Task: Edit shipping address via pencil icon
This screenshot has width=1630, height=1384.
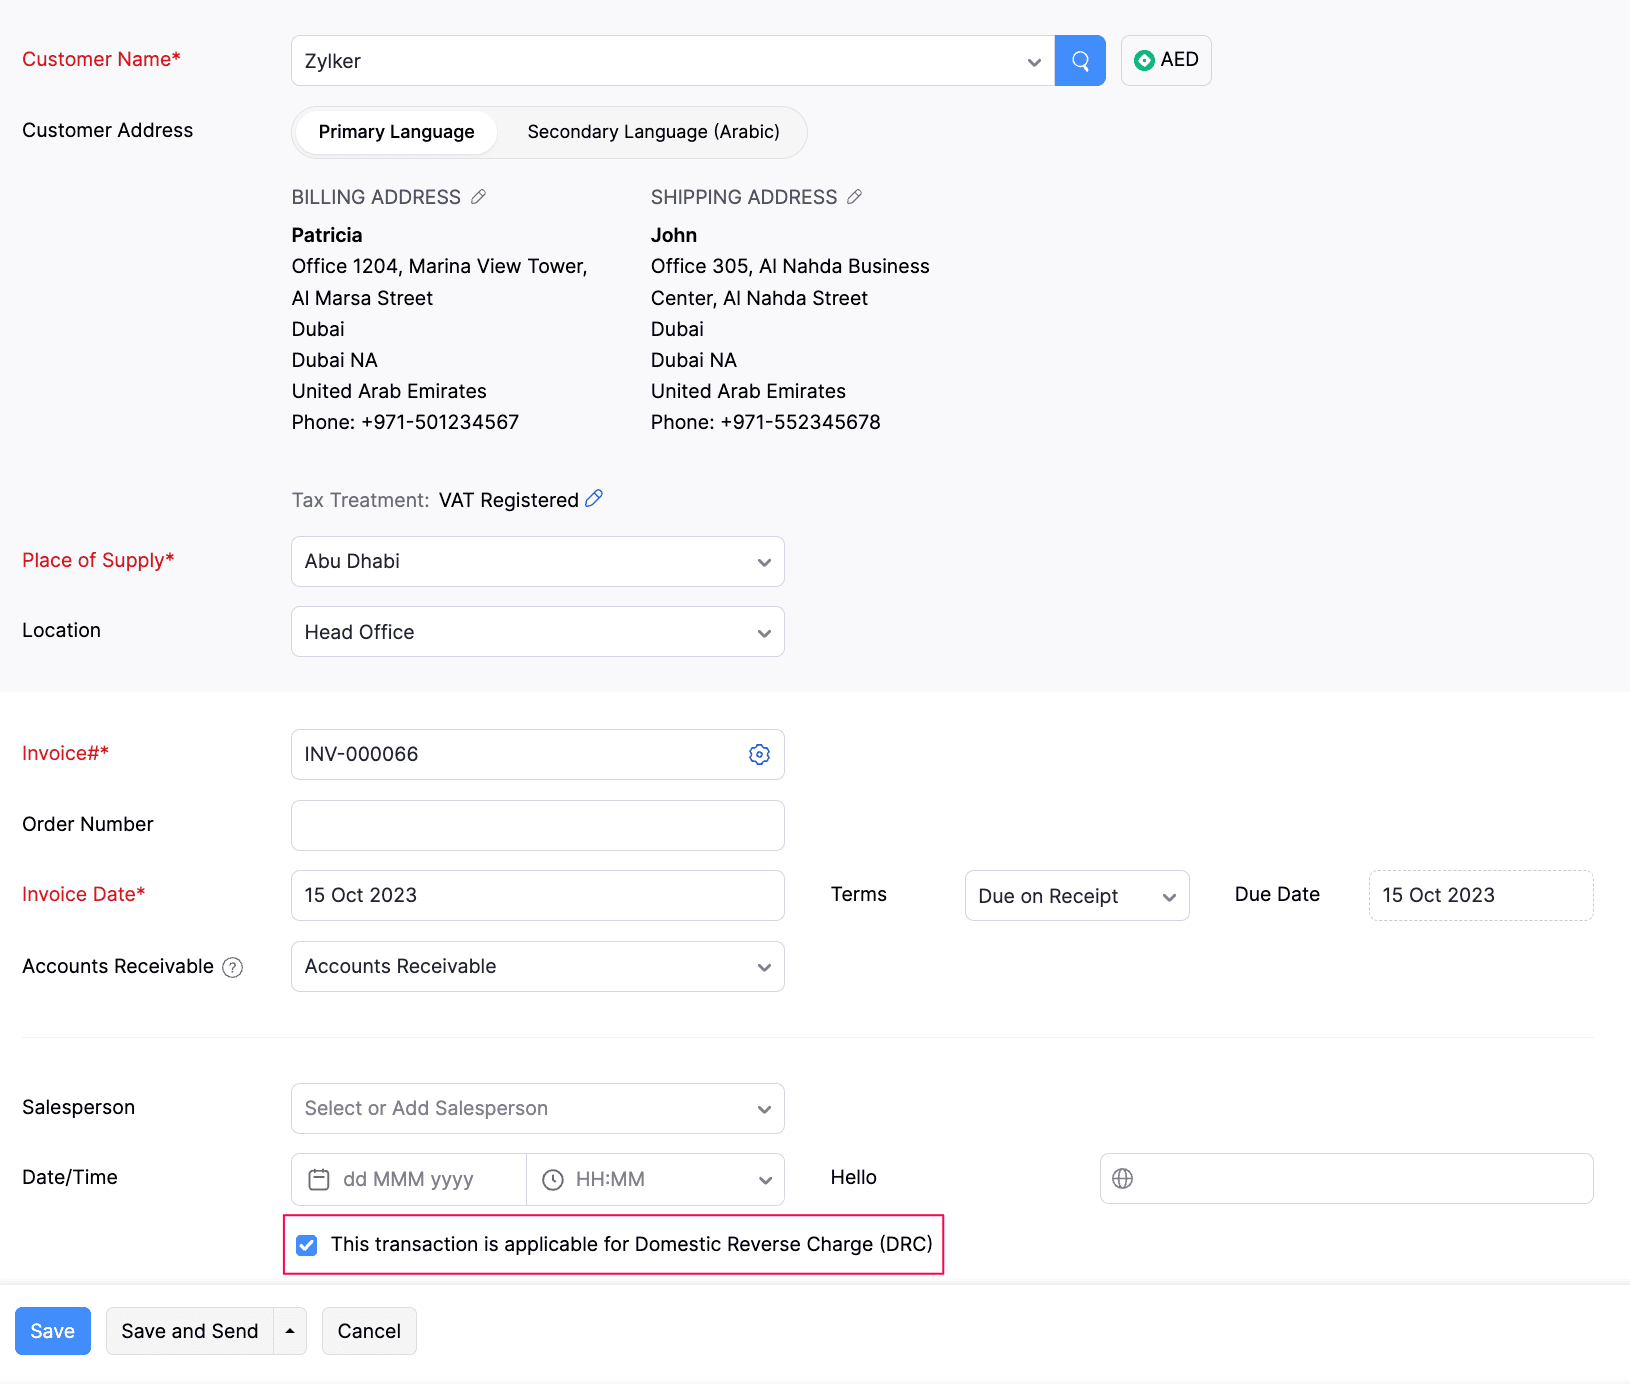Action: pyautogui.click(x=854, y=197)
